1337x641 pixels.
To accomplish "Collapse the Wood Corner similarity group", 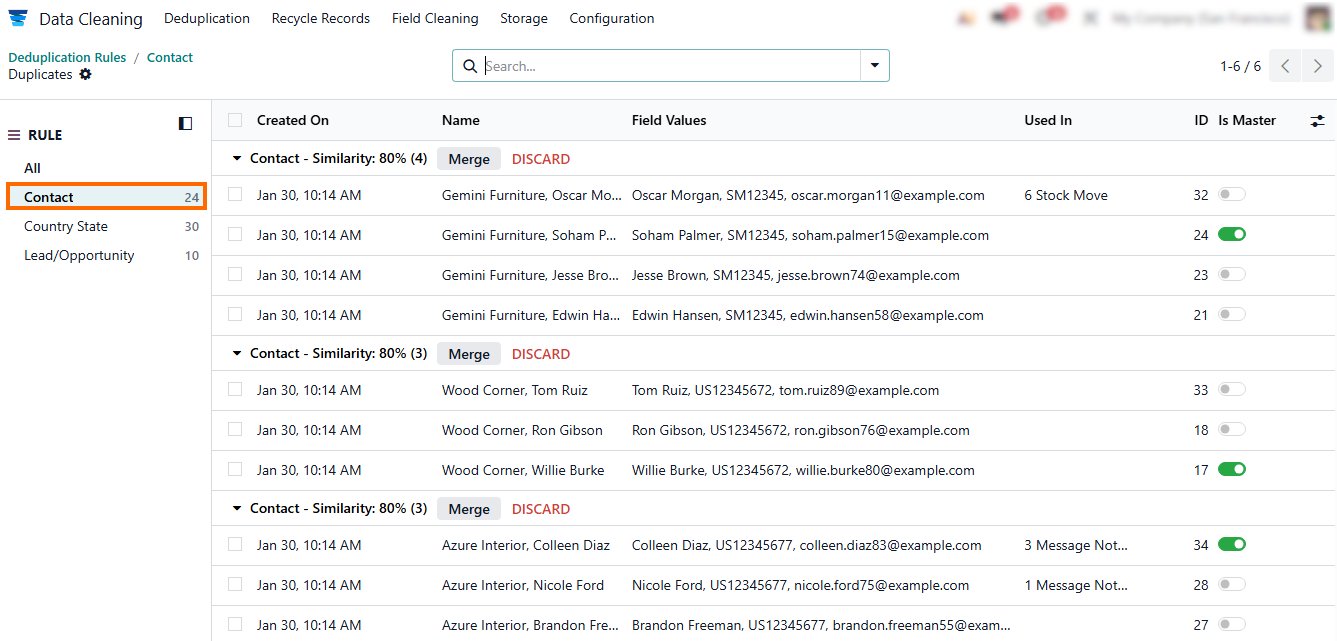I will [x=237, y=354].
